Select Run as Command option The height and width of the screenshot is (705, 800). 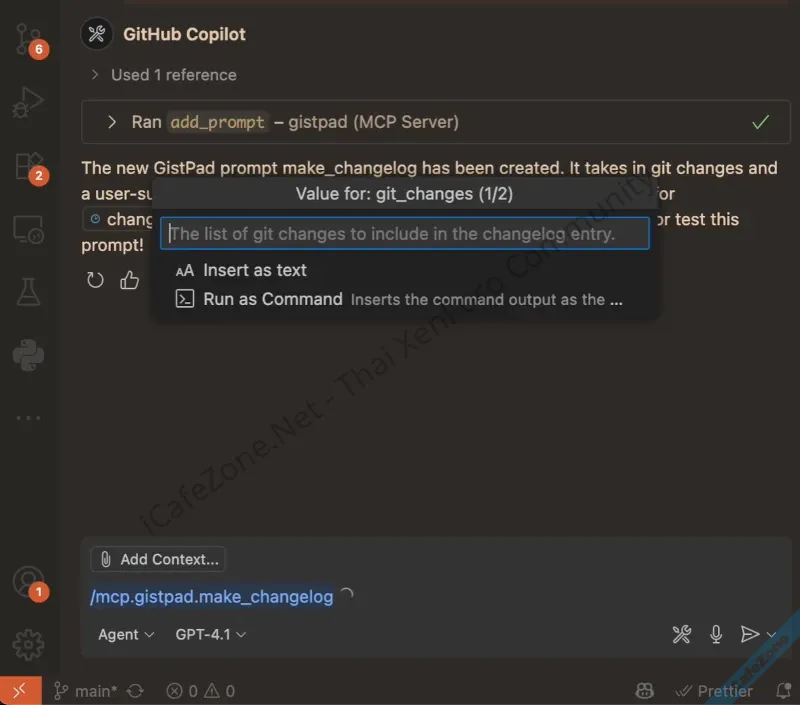(x=273, y=298)
